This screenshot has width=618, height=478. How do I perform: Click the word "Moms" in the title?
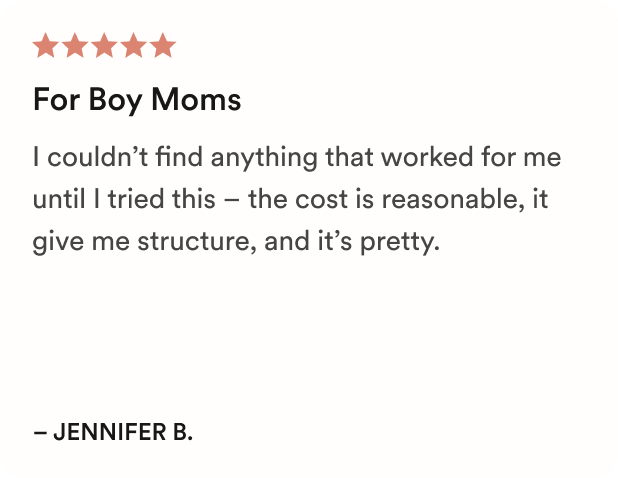pyautogui.click(x=196, y=100)
